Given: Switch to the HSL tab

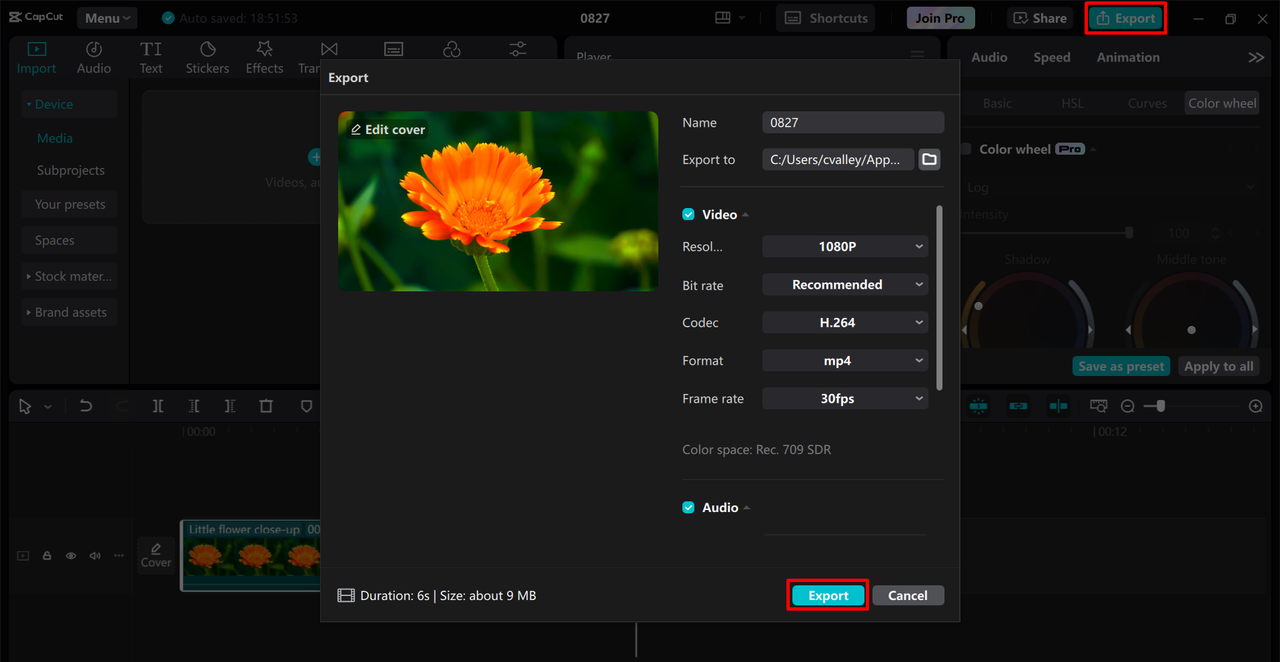Looking at the screenshot, I should click(x=1072, y=103).
